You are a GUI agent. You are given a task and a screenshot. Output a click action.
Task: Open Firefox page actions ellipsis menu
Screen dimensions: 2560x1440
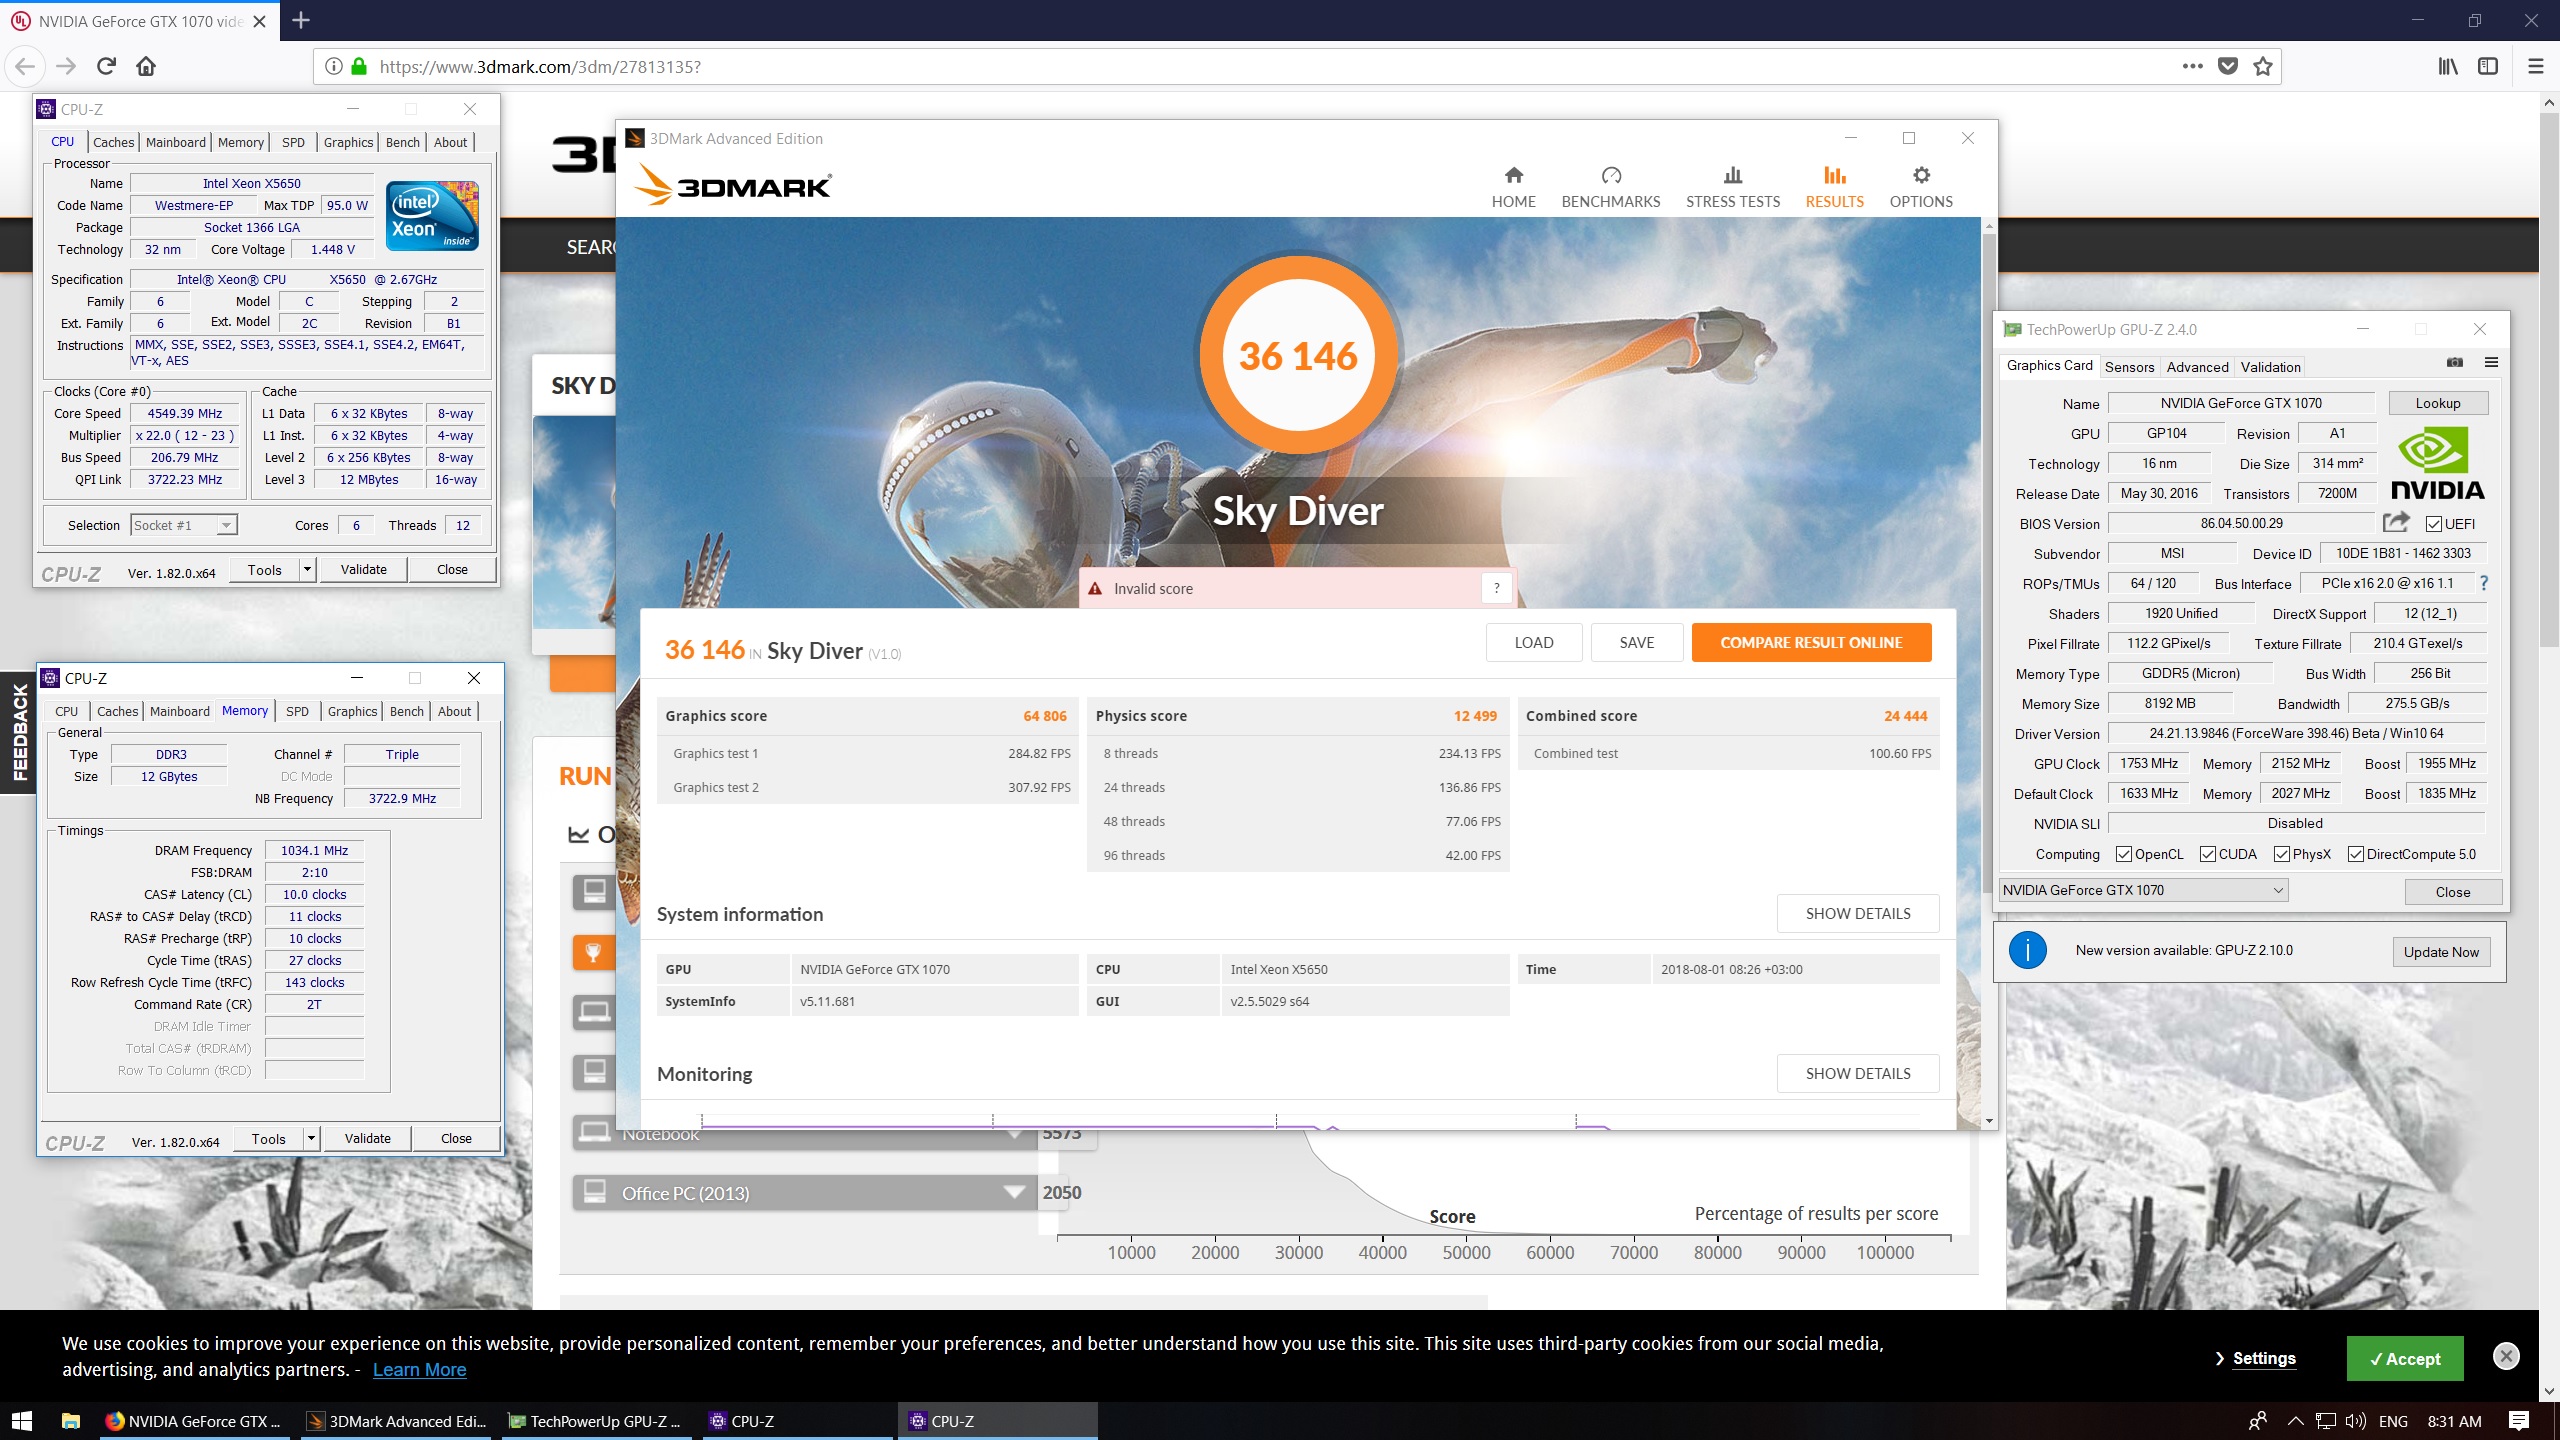click(x=2192, y=66)
